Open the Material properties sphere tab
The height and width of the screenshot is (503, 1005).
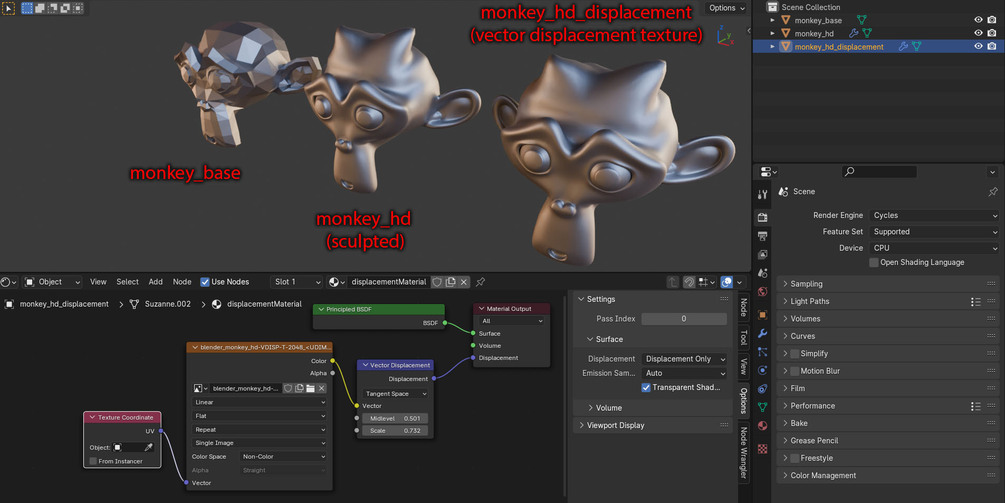(763, 425)
